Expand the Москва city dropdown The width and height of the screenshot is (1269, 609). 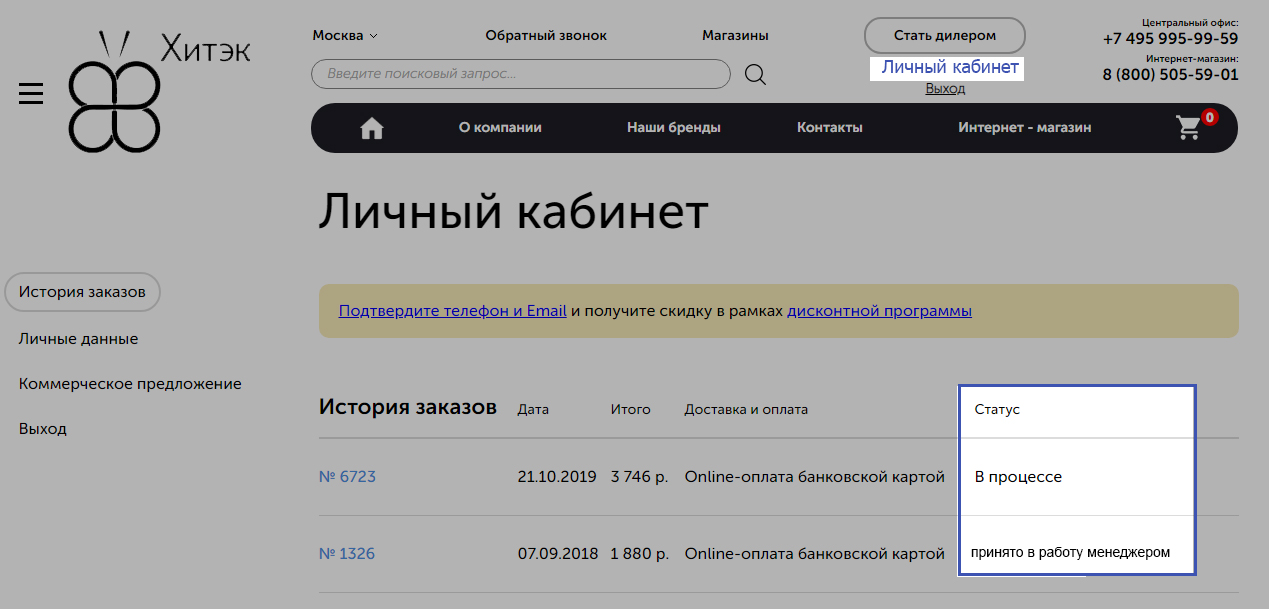(345, 35)
